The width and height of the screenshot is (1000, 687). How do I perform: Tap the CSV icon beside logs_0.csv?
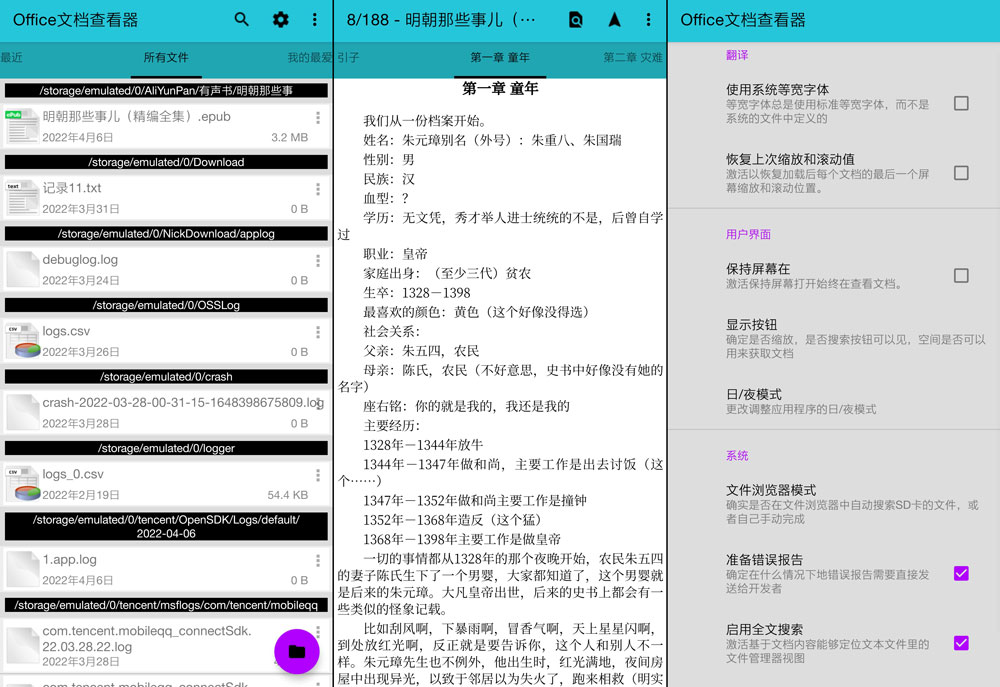[x=22, y=484]
